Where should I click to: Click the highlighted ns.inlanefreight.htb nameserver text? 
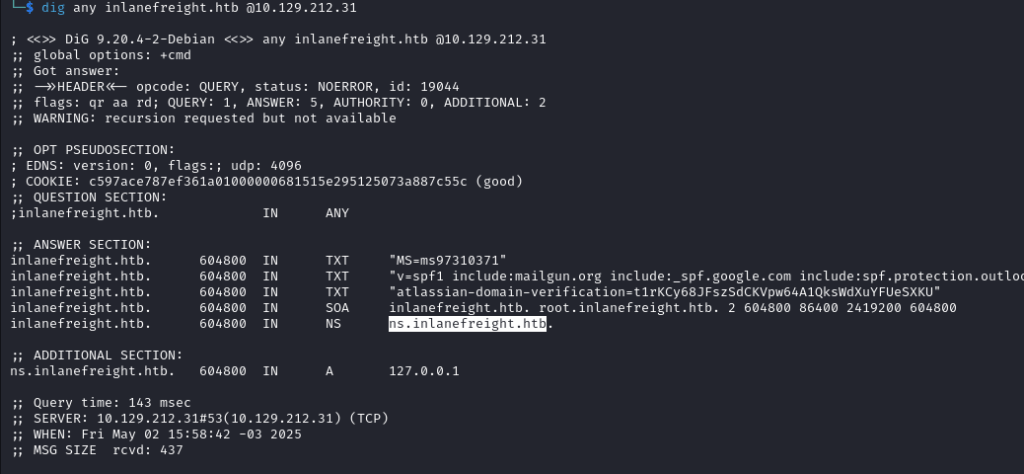point(467,324)
